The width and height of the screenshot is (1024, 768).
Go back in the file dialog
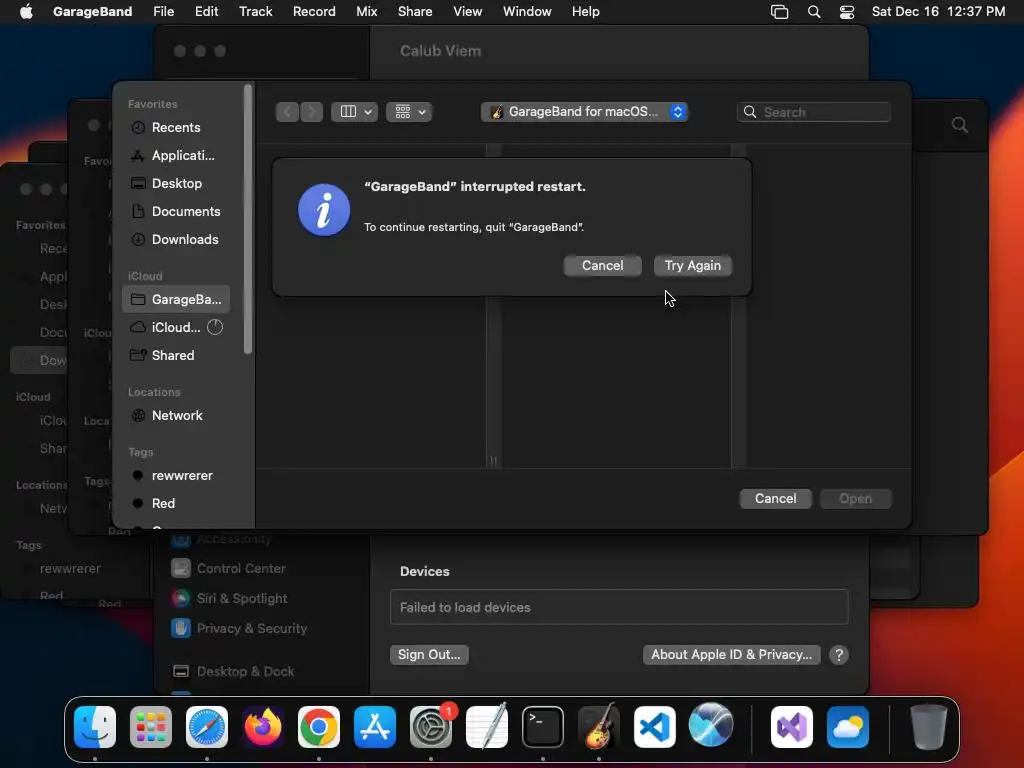tap(287, 112)
